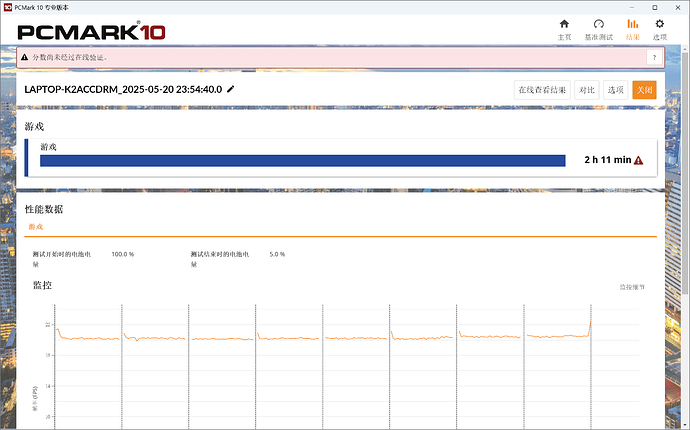This screenshot has width=690, height=430.
Task: Open the 基准测试 benchmark gauge icon
Action: (x=599, y=28)
